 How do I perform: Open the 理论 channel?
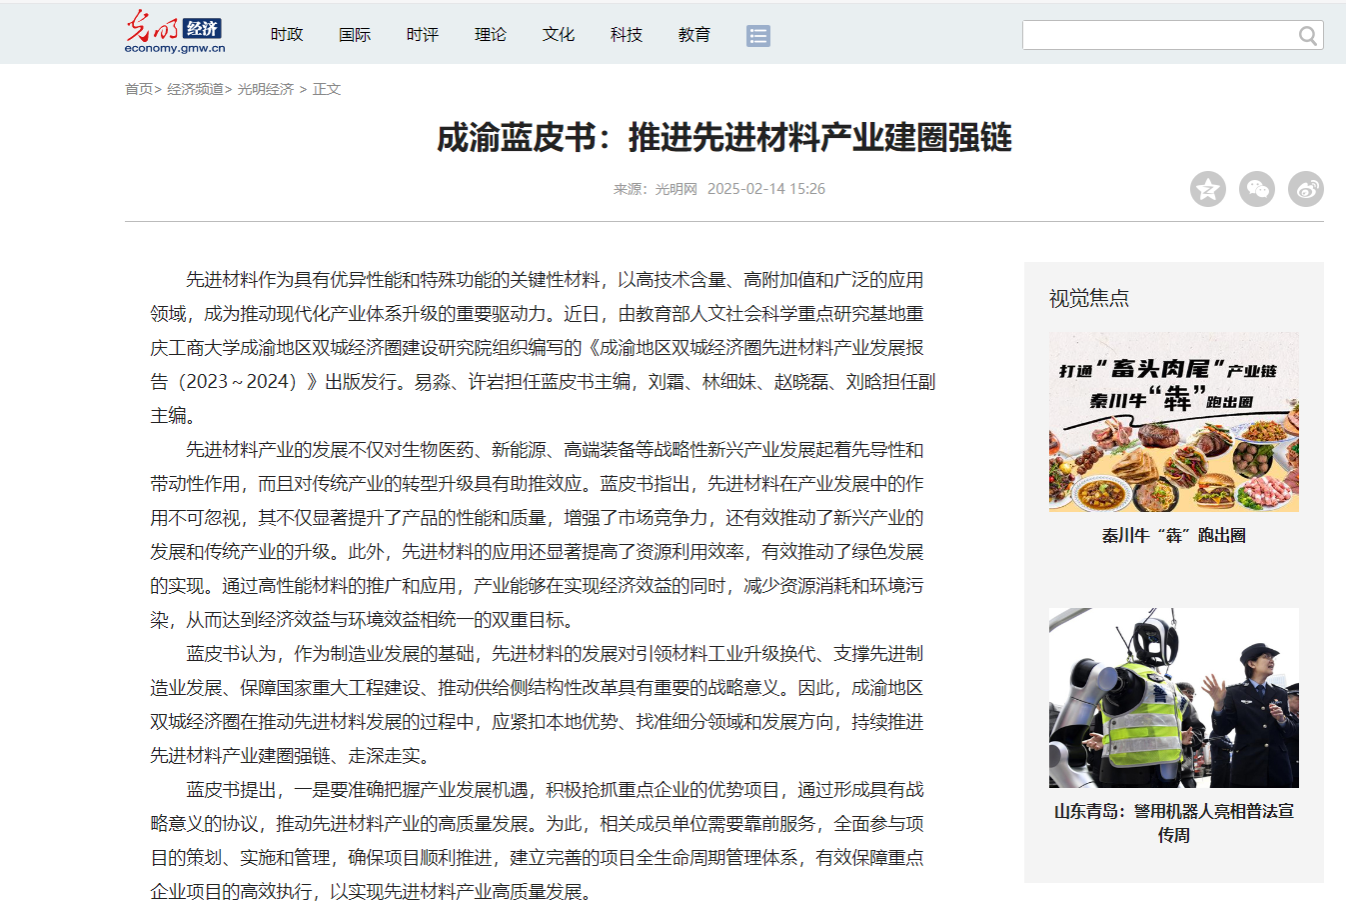490,35
